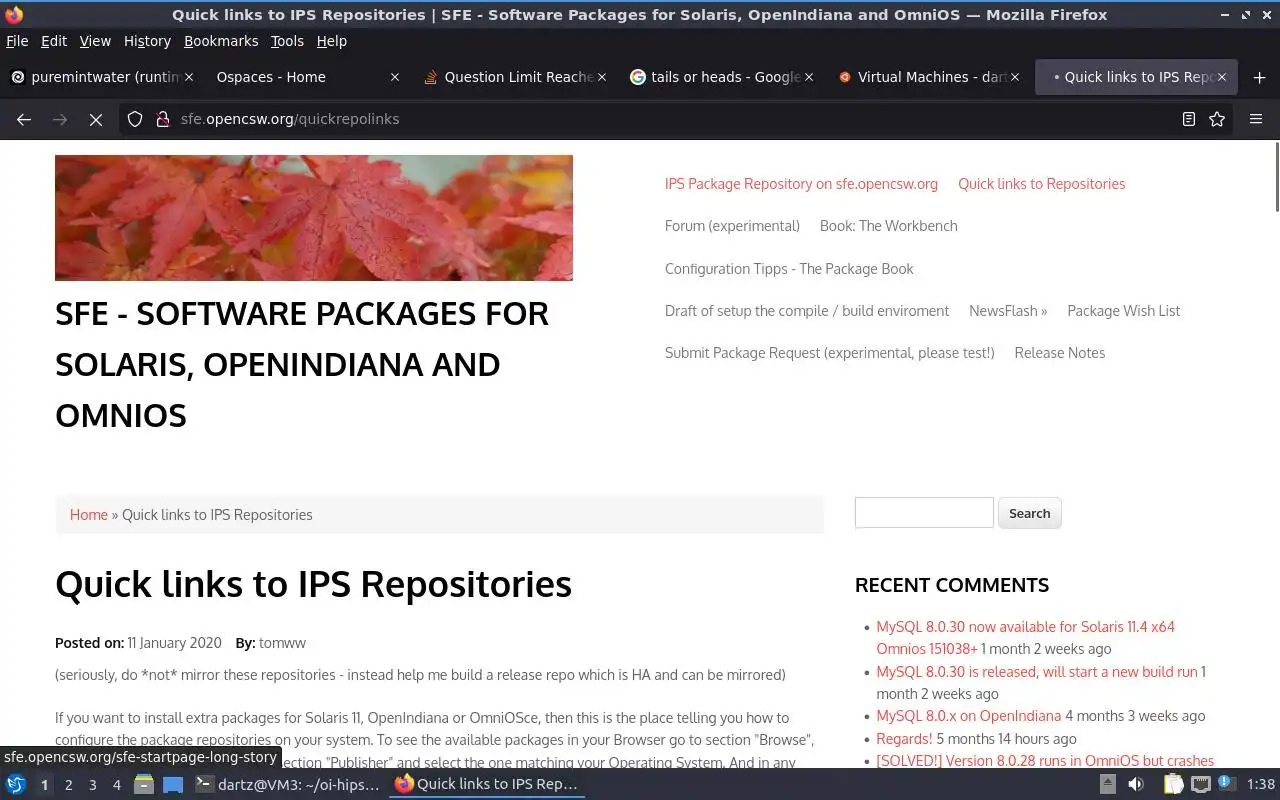Image resolution: width=1280 pixels, height=800 pixels.
Task: Open the Submit Package Request link
Action: [829, 353]
